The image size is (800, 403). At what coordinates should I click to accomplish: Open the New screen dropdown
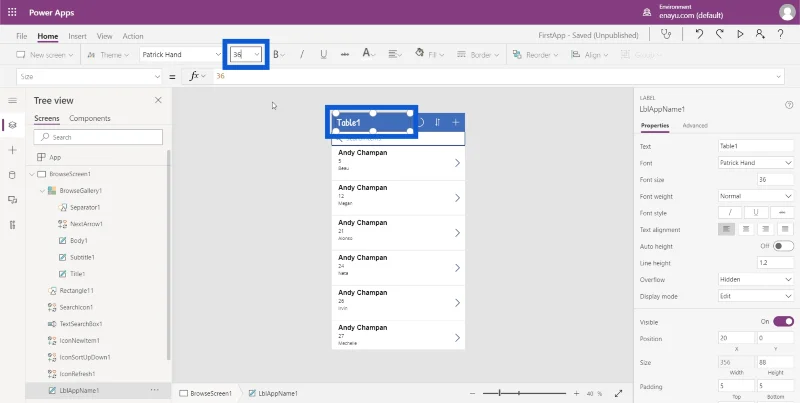click(x=44, y=55)
